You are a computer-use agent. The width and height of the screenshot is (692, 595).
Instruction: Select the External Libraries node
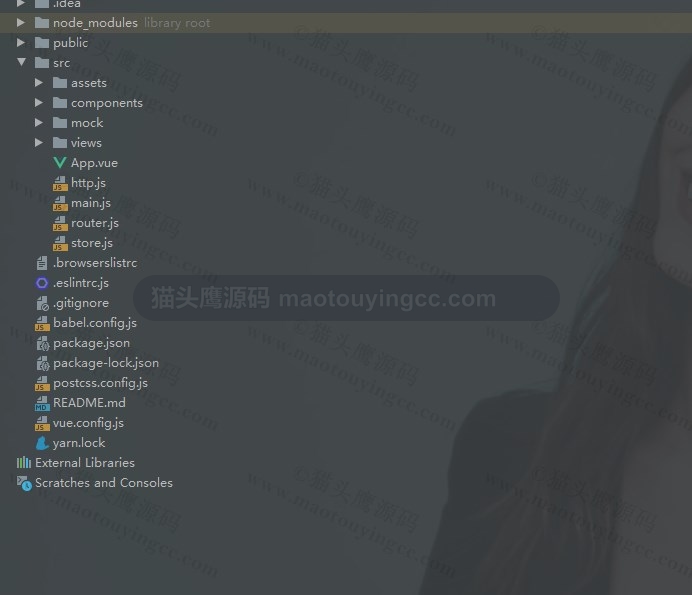[x=85, y=463]
